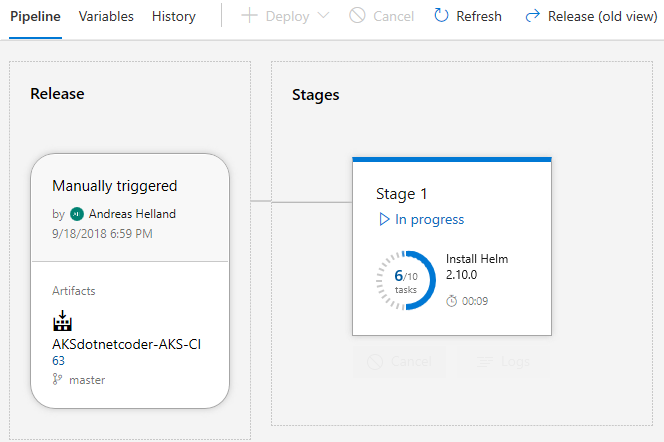664x442 pixels.
Task: Open build number 63 link
Action: 58,361
